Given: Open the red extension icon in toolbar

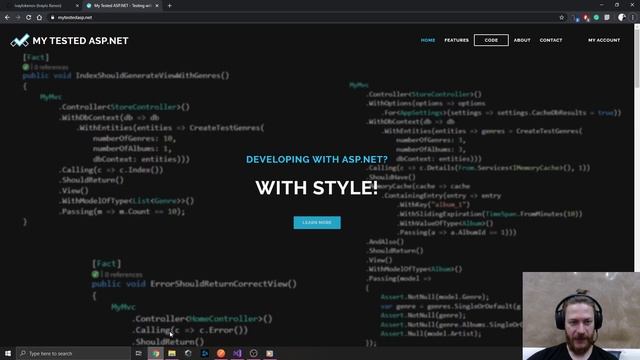Looking at the screenshot, I should [x=586, y=18].
